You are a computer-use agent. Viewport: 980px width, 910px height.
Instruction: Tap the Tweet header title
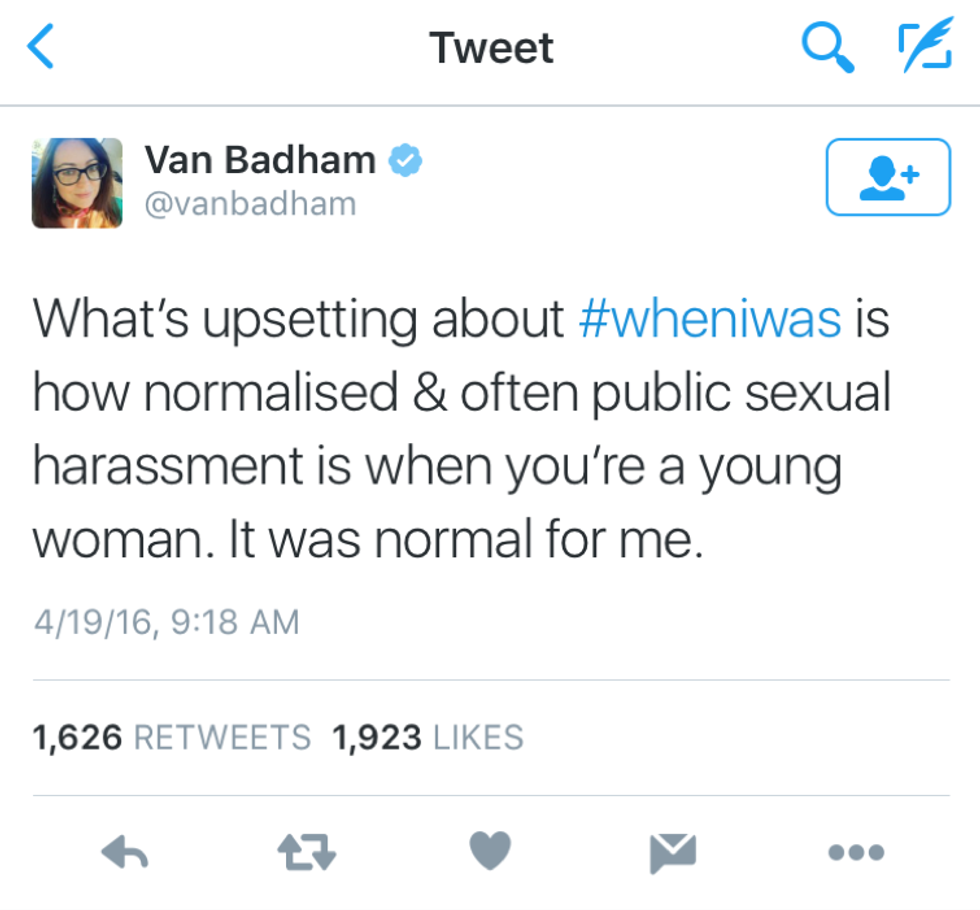(x=491, y=48)
